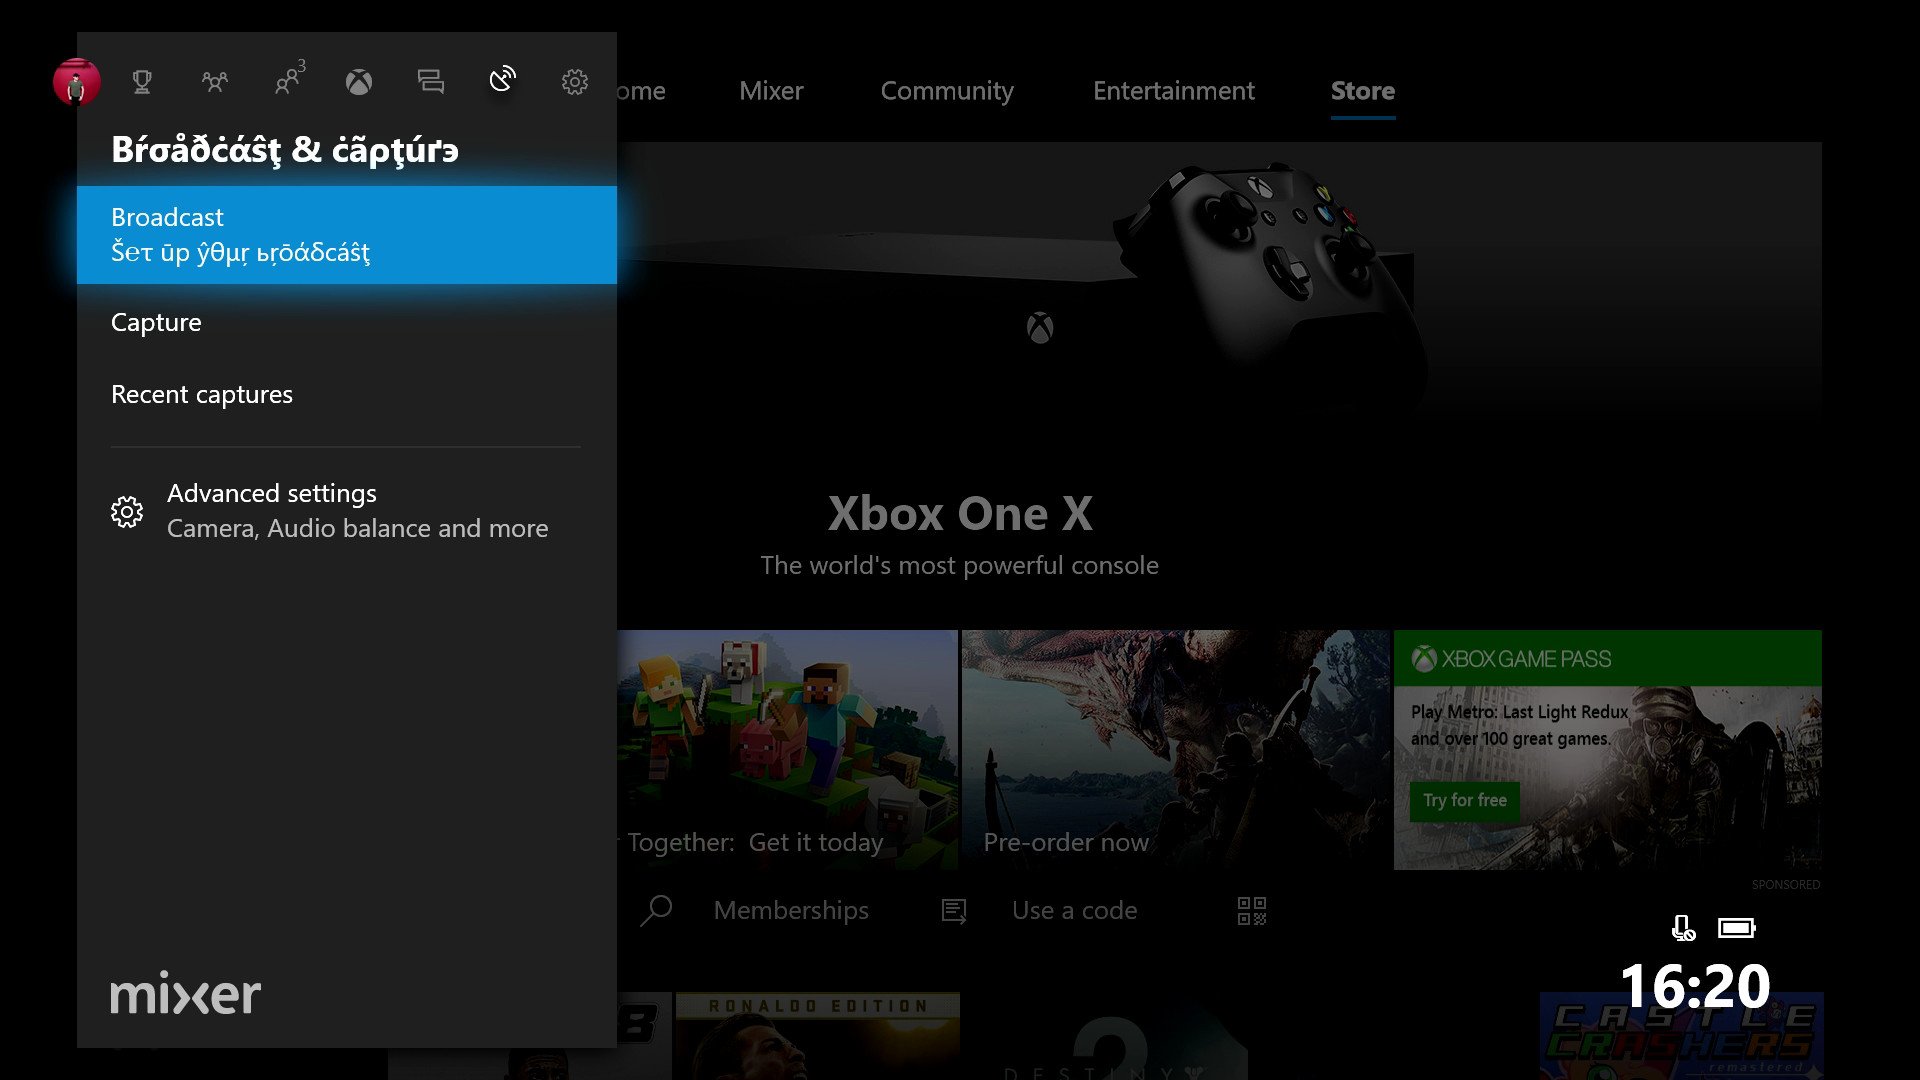Click the Store search magnifier icon

(656, 910)
